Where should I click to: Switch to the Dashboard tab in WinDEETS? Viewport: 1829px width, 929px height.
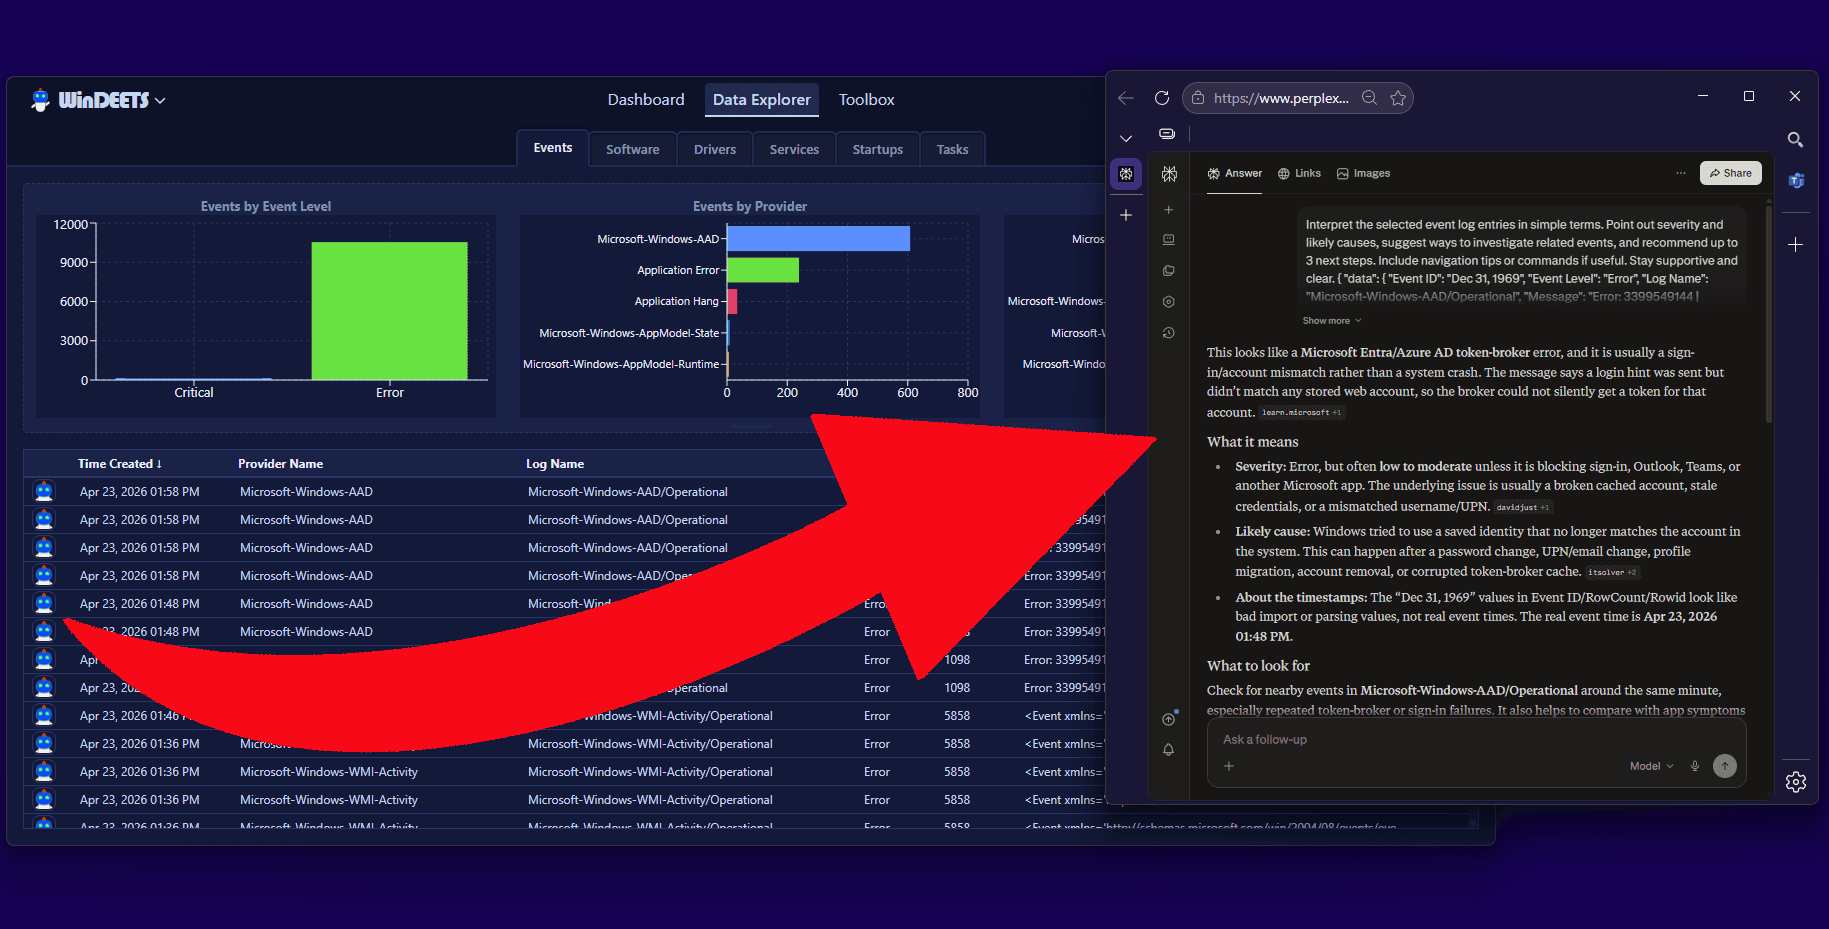[x=646, y=100]
